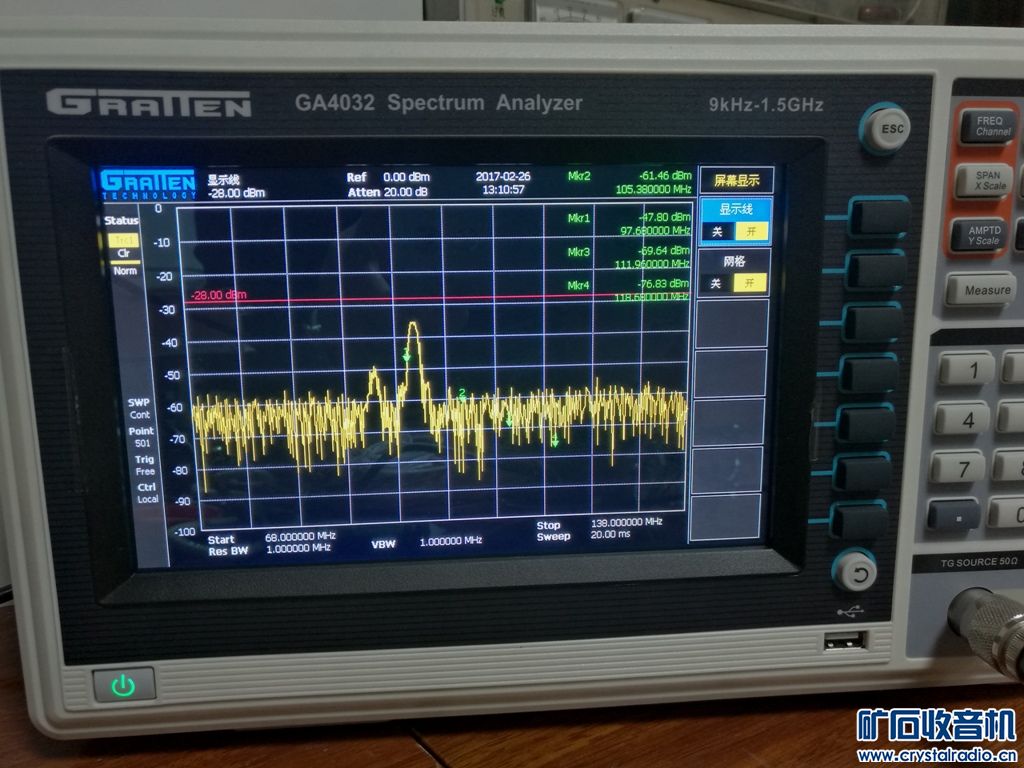Turn display line 显示线 off (关)
The height and width of the screenshot is (768, 1024).
717,232
